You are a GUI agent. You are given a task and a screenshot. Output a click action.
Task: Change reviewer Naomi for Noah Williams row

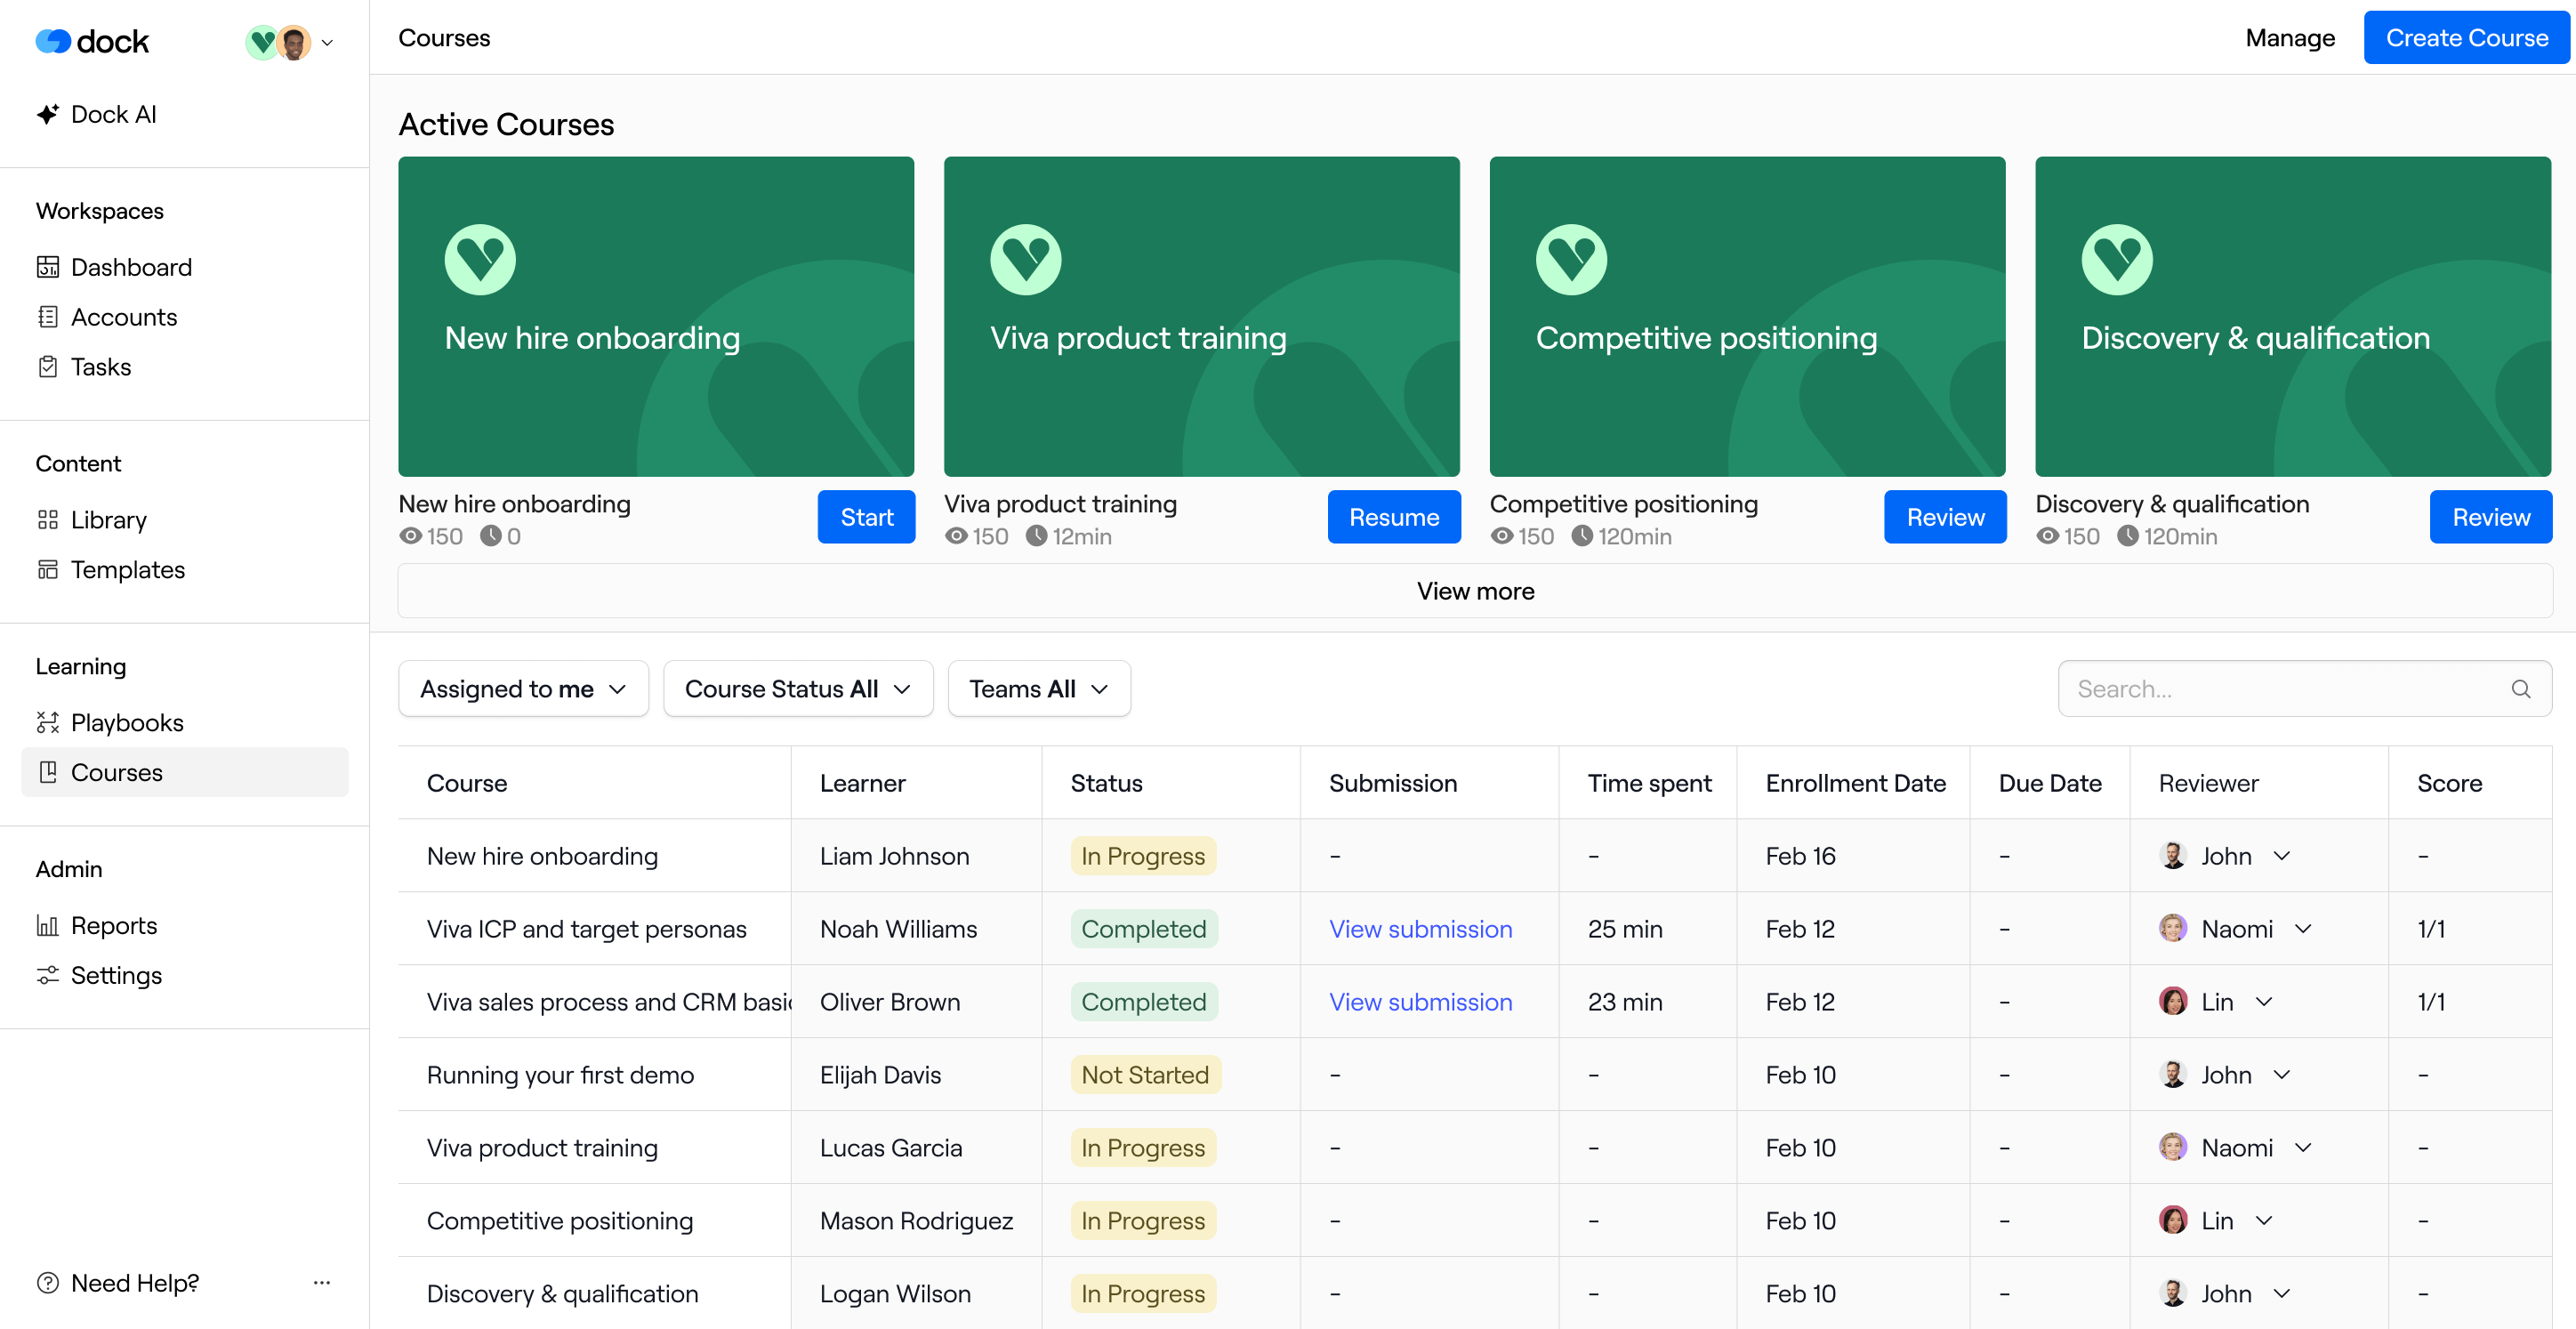2302,929
